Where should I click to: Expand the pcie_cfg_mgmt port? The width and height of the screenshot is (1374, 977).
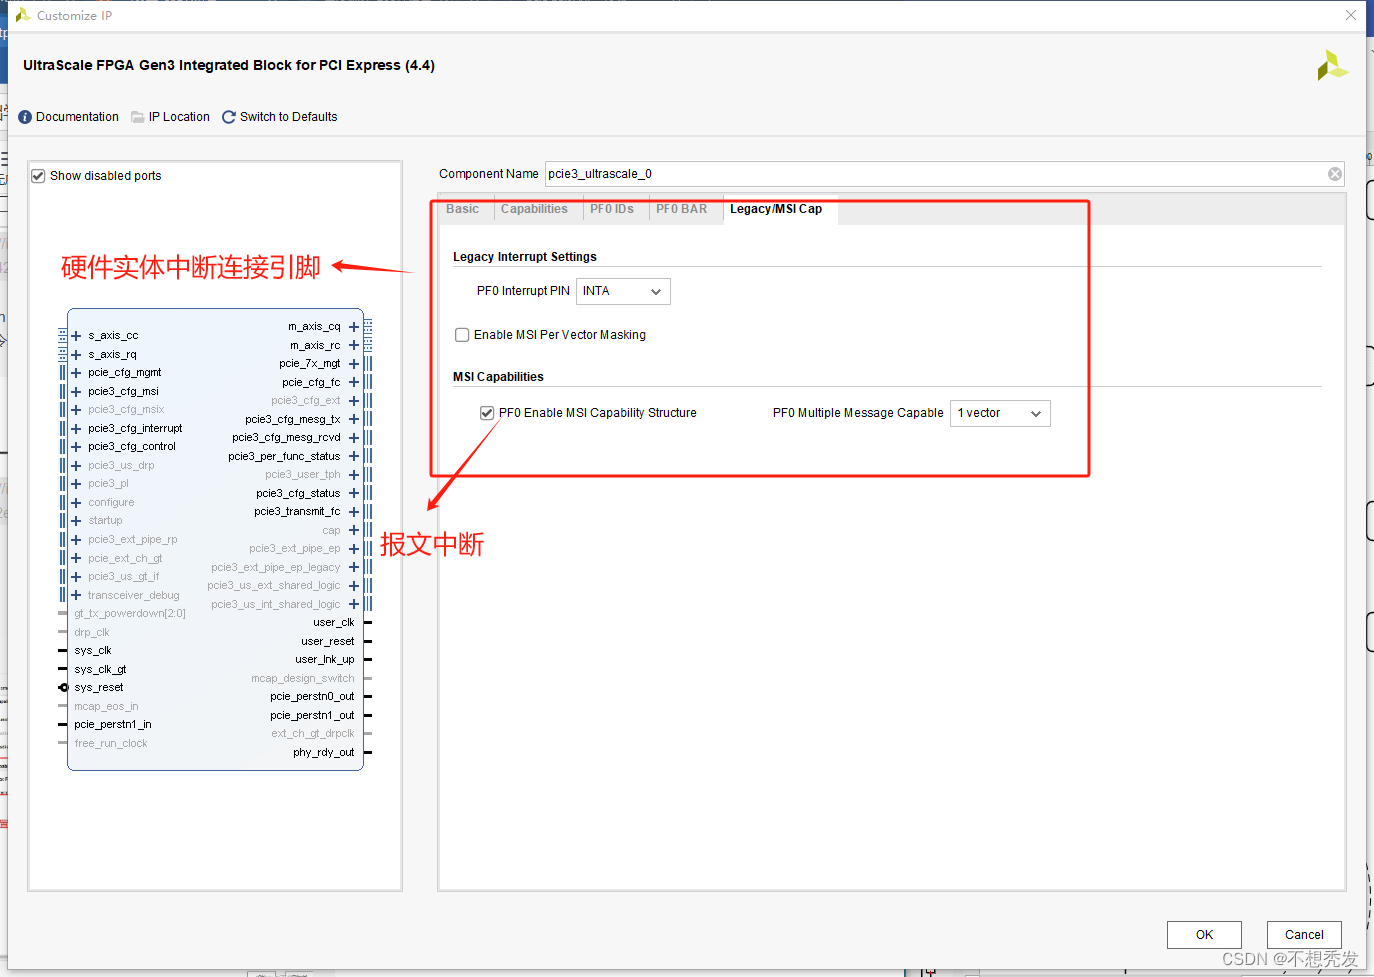(x=76, y=373)
